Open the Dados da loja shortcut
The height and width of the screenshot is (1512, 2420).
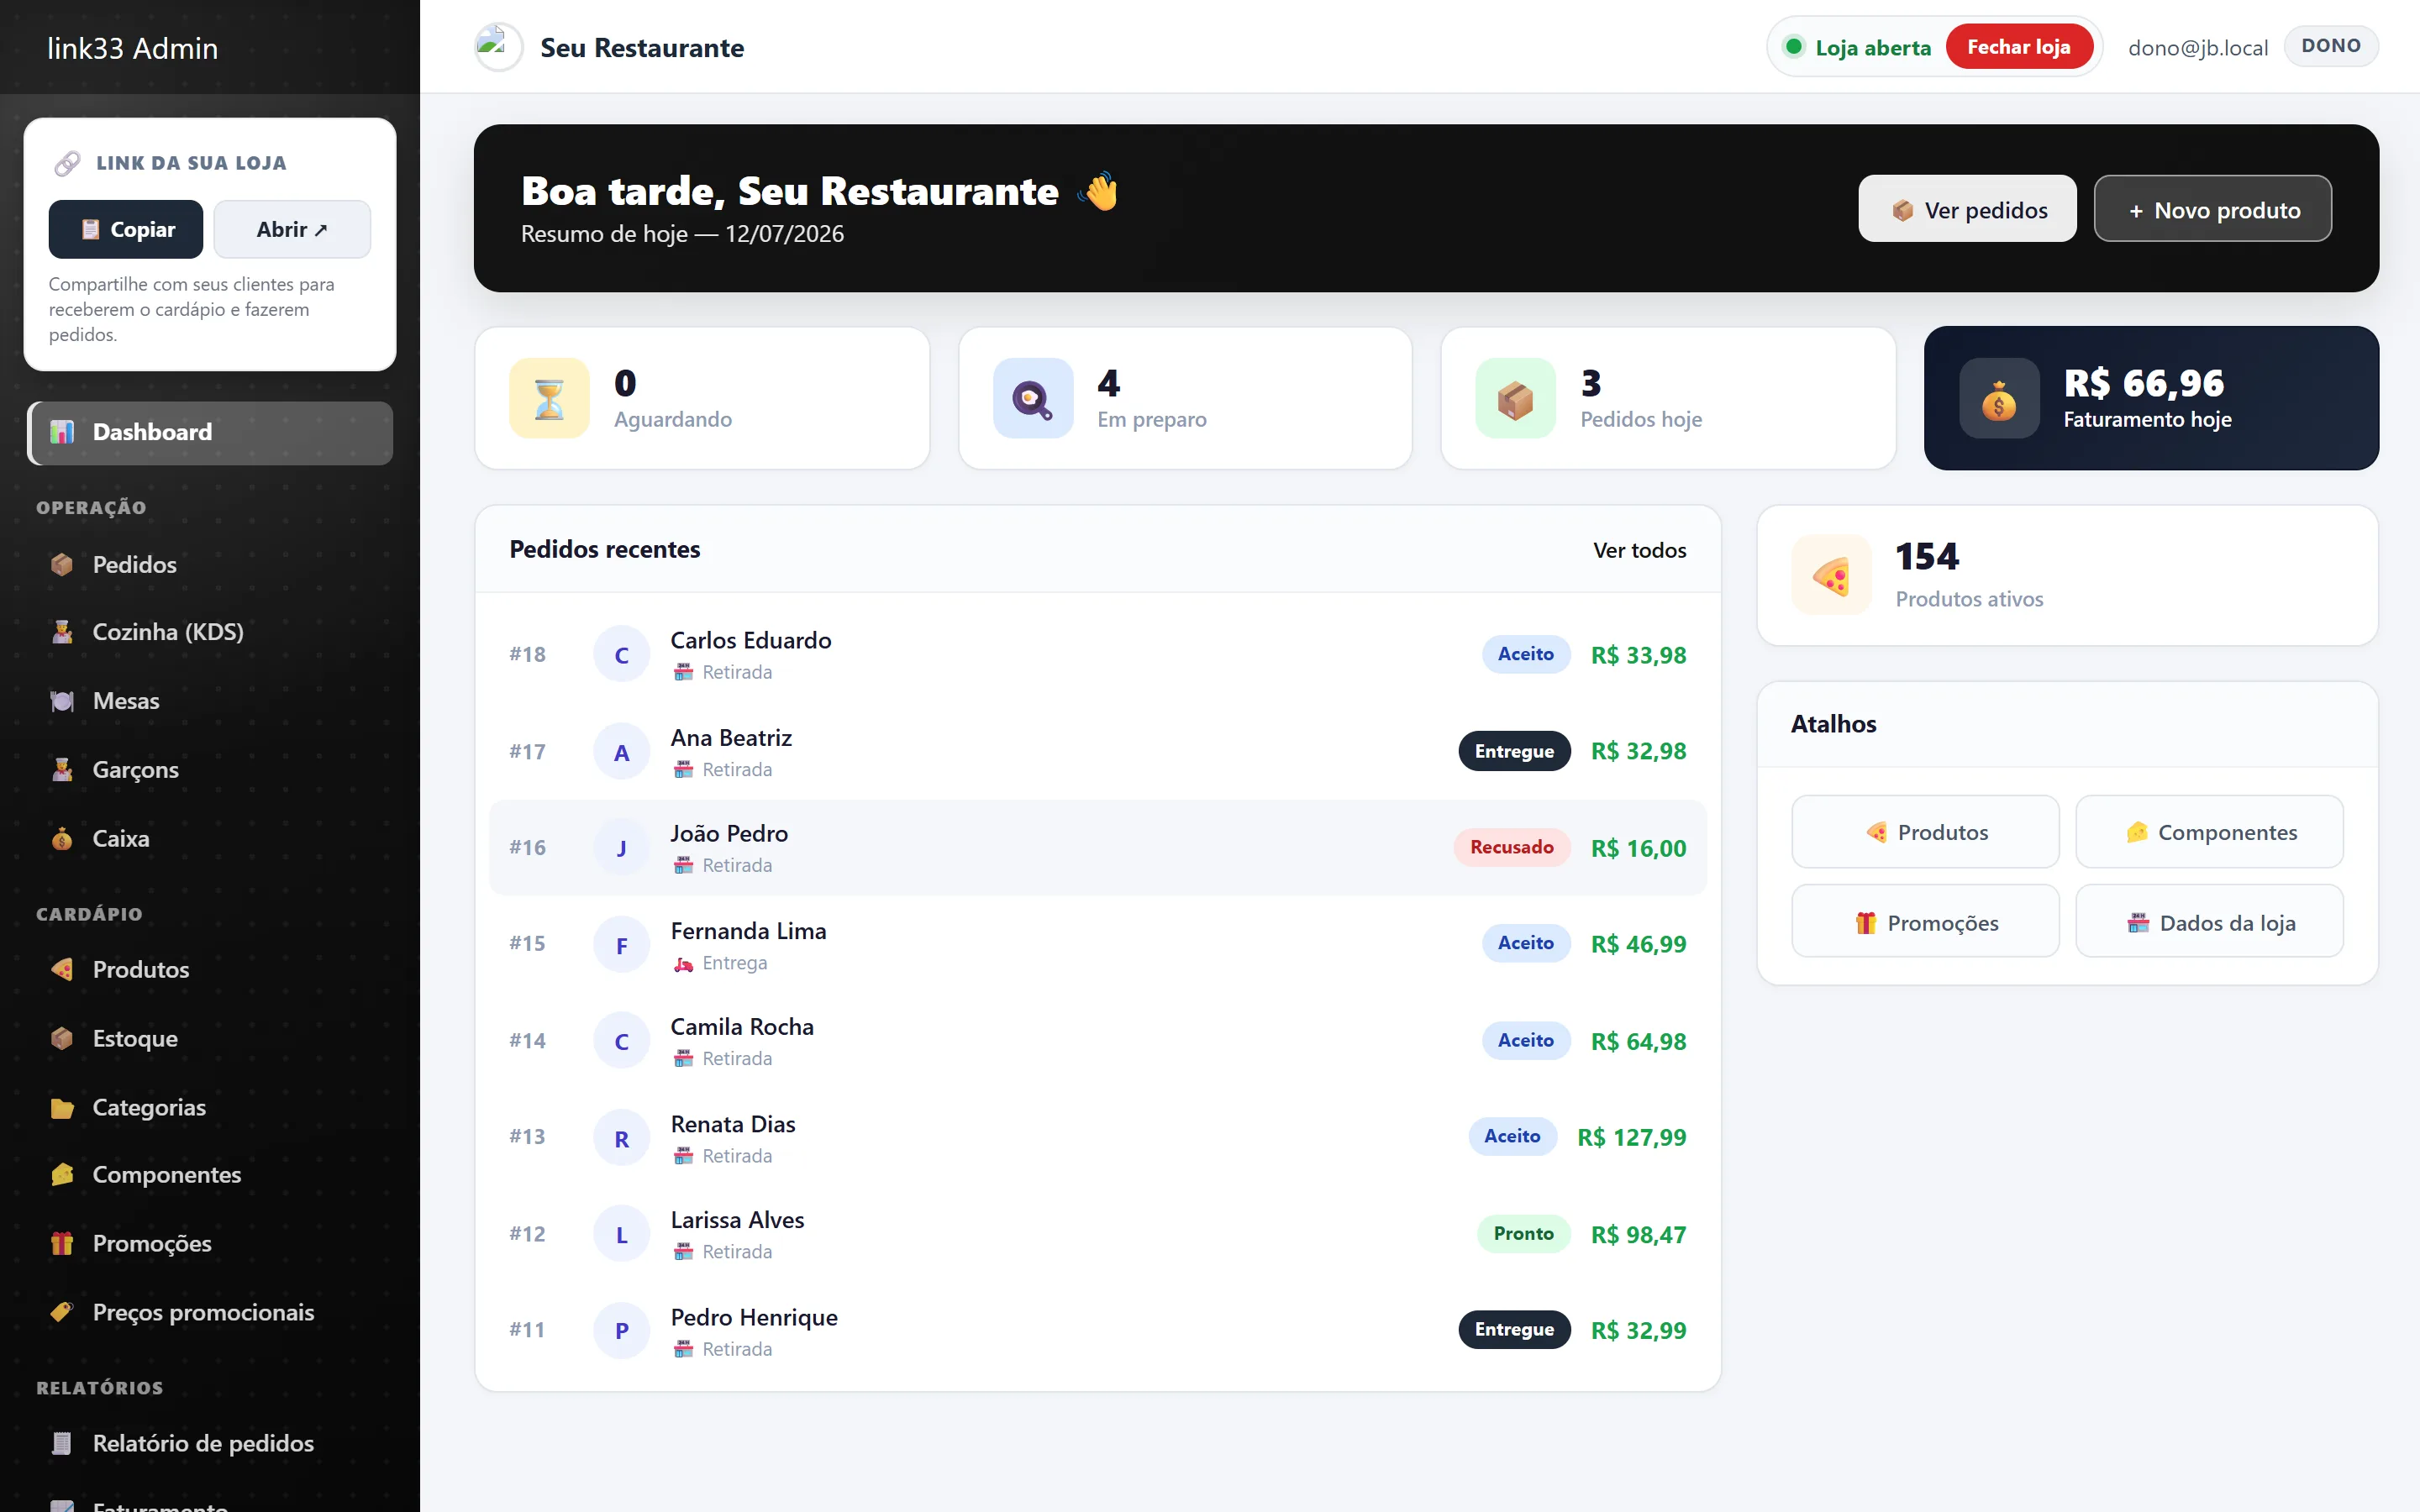tap(2209, 921)
